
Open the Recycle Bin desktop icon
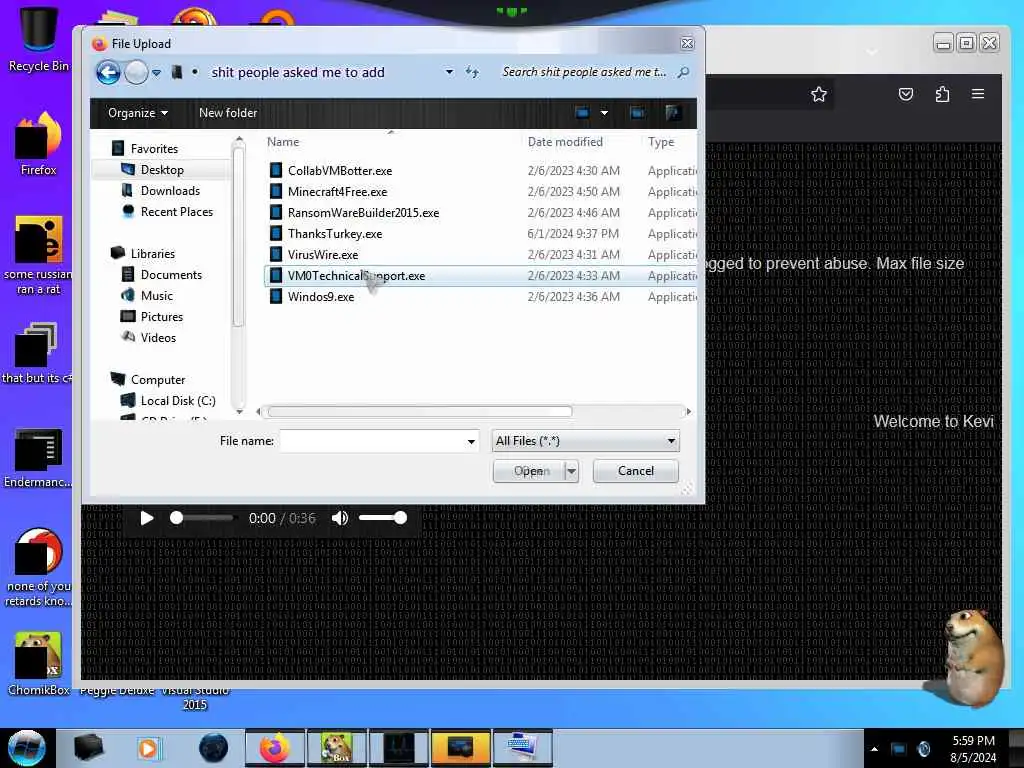[38, 38]
